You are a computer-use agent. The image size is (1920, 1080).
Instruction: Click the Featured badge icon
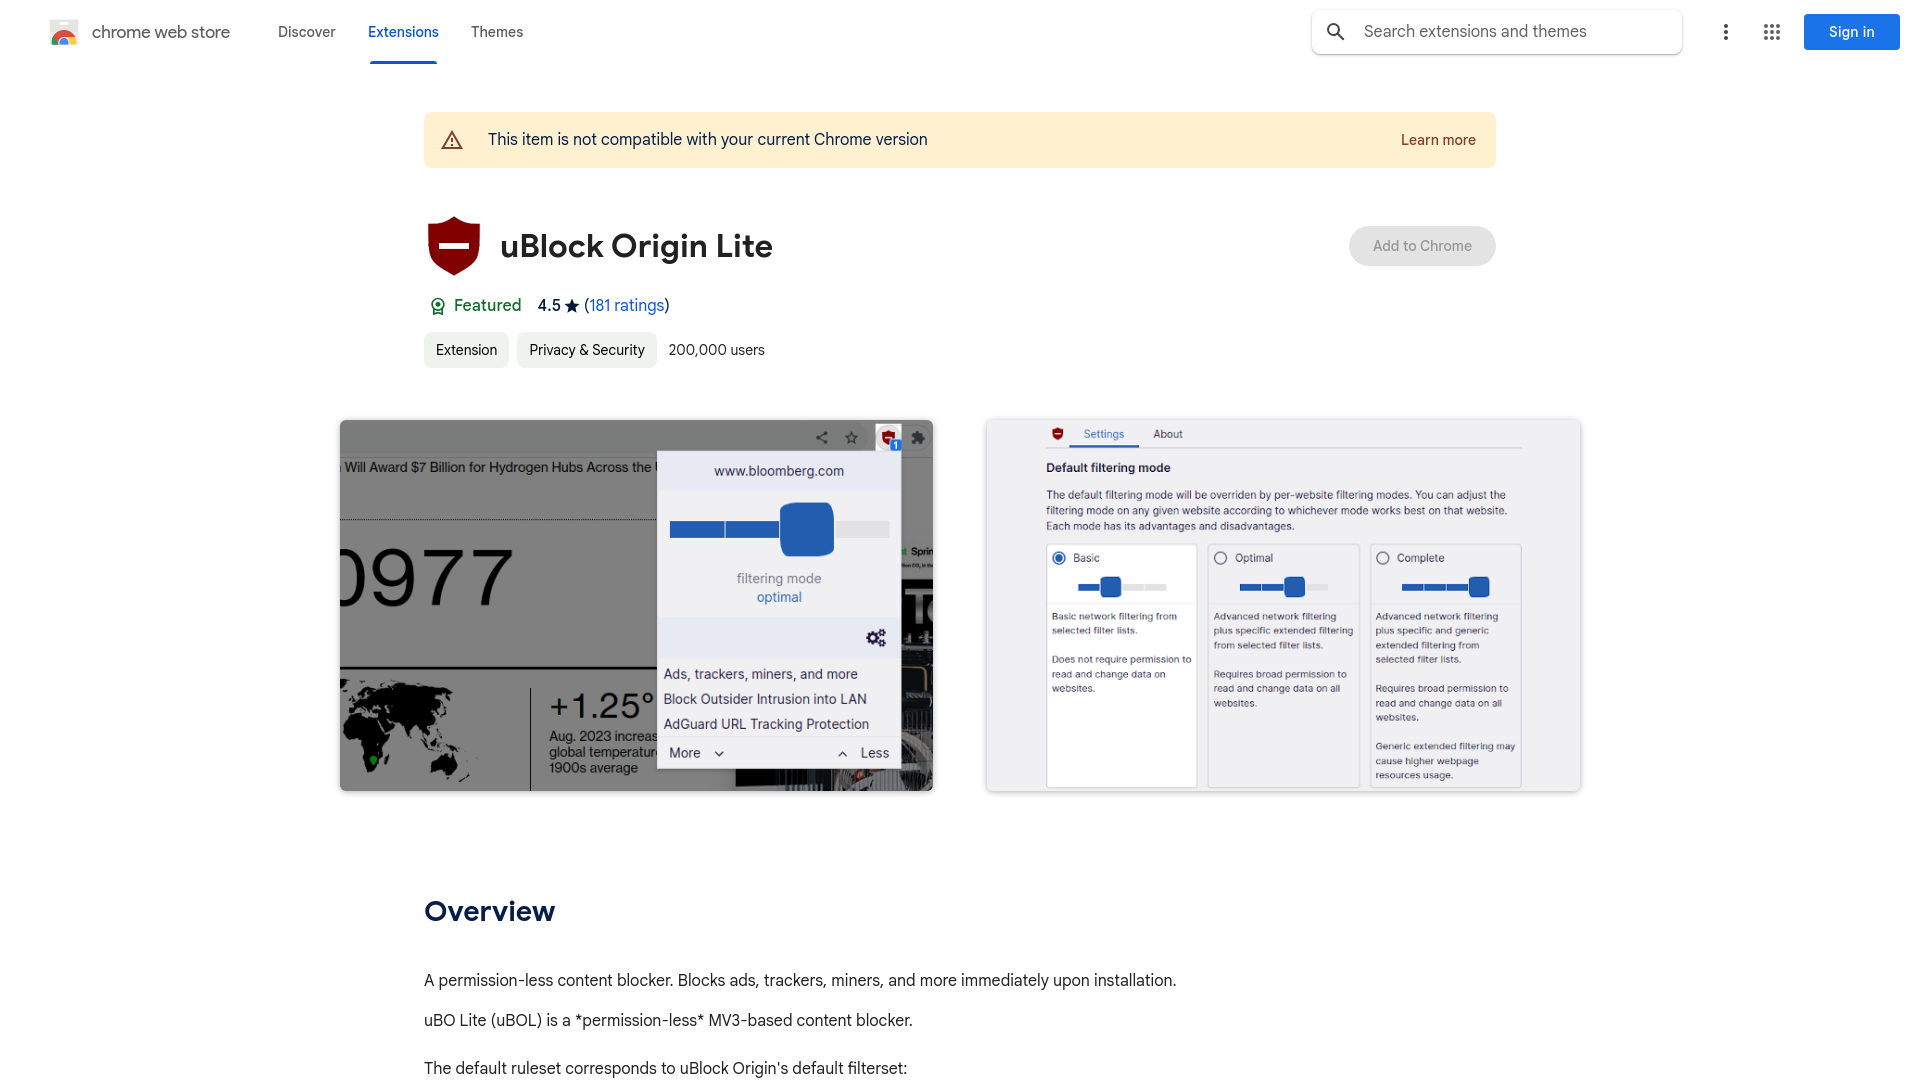[437, 306]
